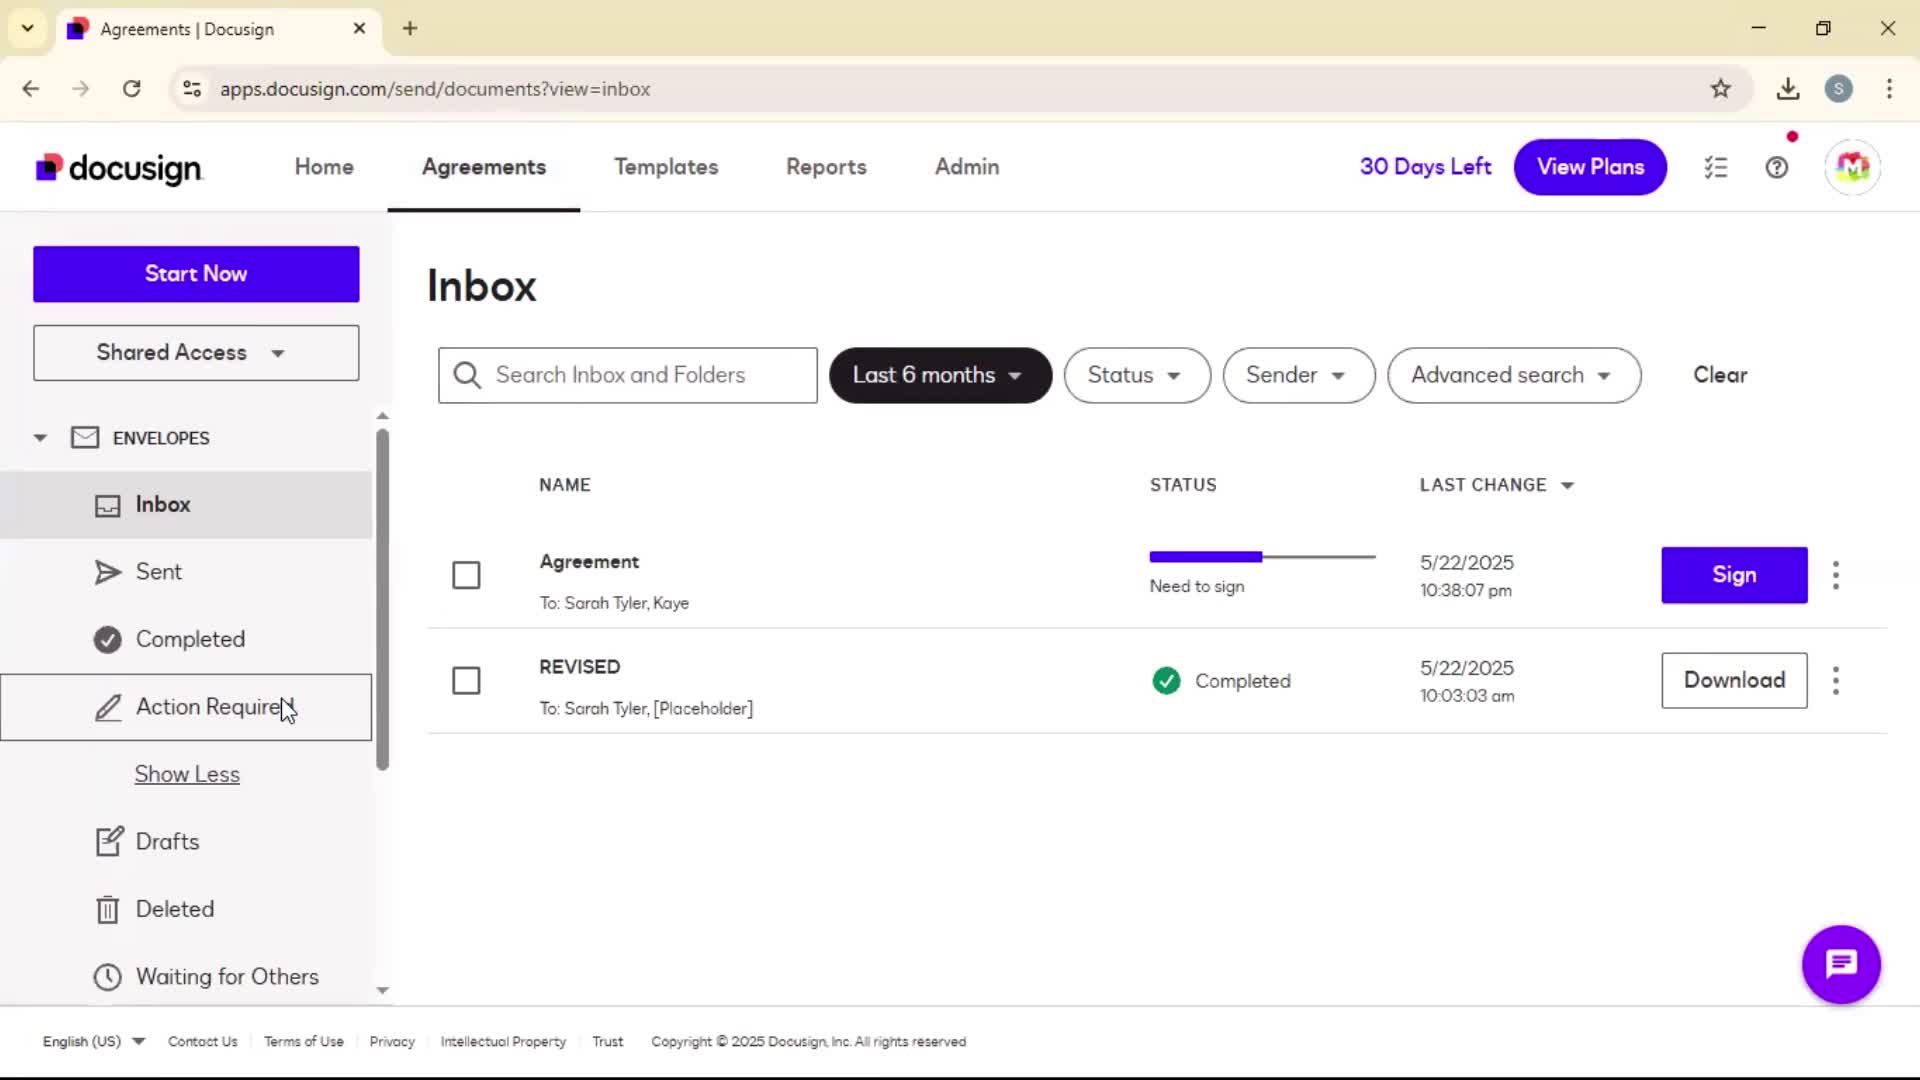
Task: Open the Admin tab
Action: pyautogui.click(x=967, y=167)
